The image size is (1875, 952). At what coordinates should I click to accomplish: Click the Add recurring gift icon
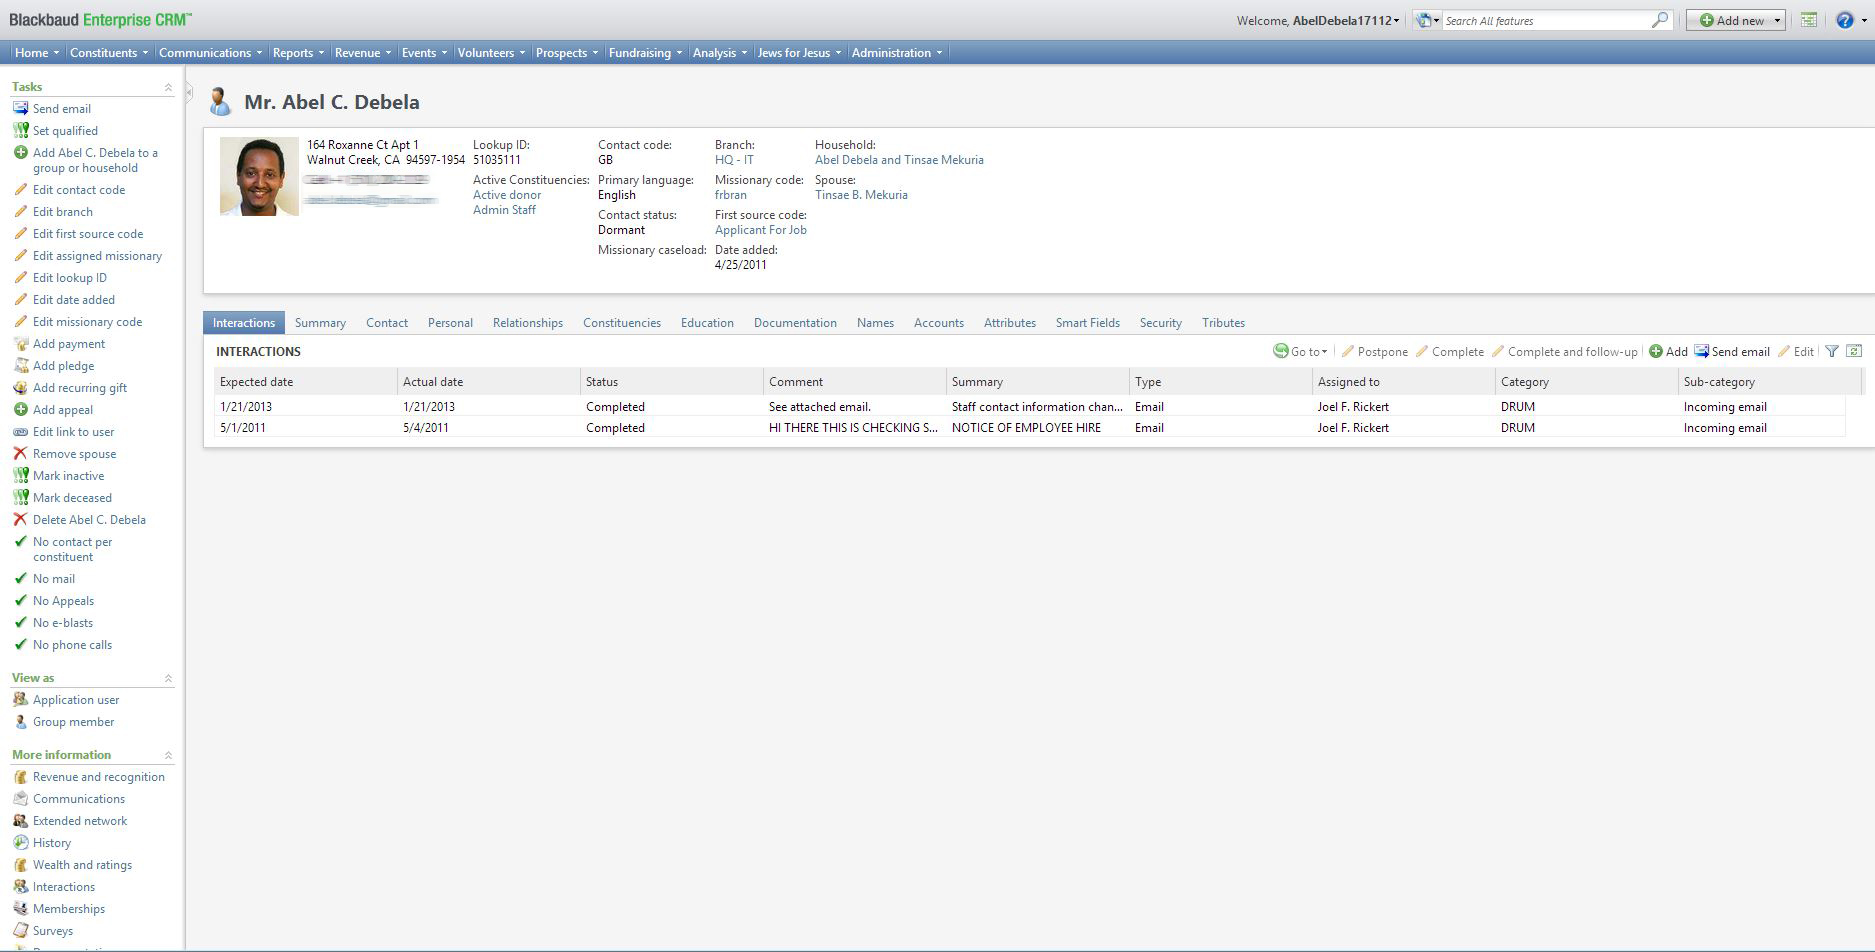click(20, 387)
